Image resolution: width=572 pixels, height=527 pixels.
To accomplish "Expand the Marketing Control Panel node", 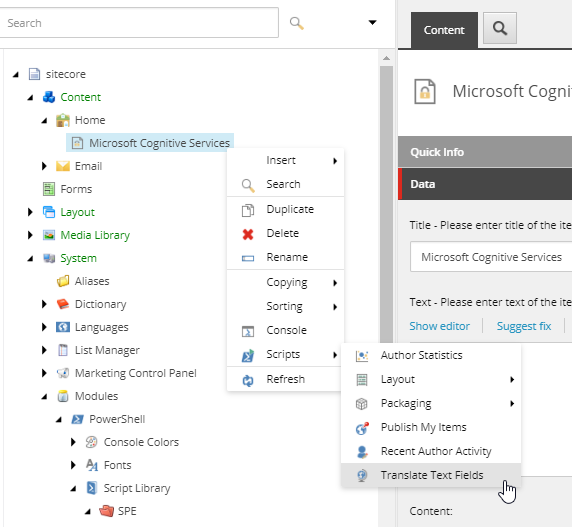I will [44, 373].
